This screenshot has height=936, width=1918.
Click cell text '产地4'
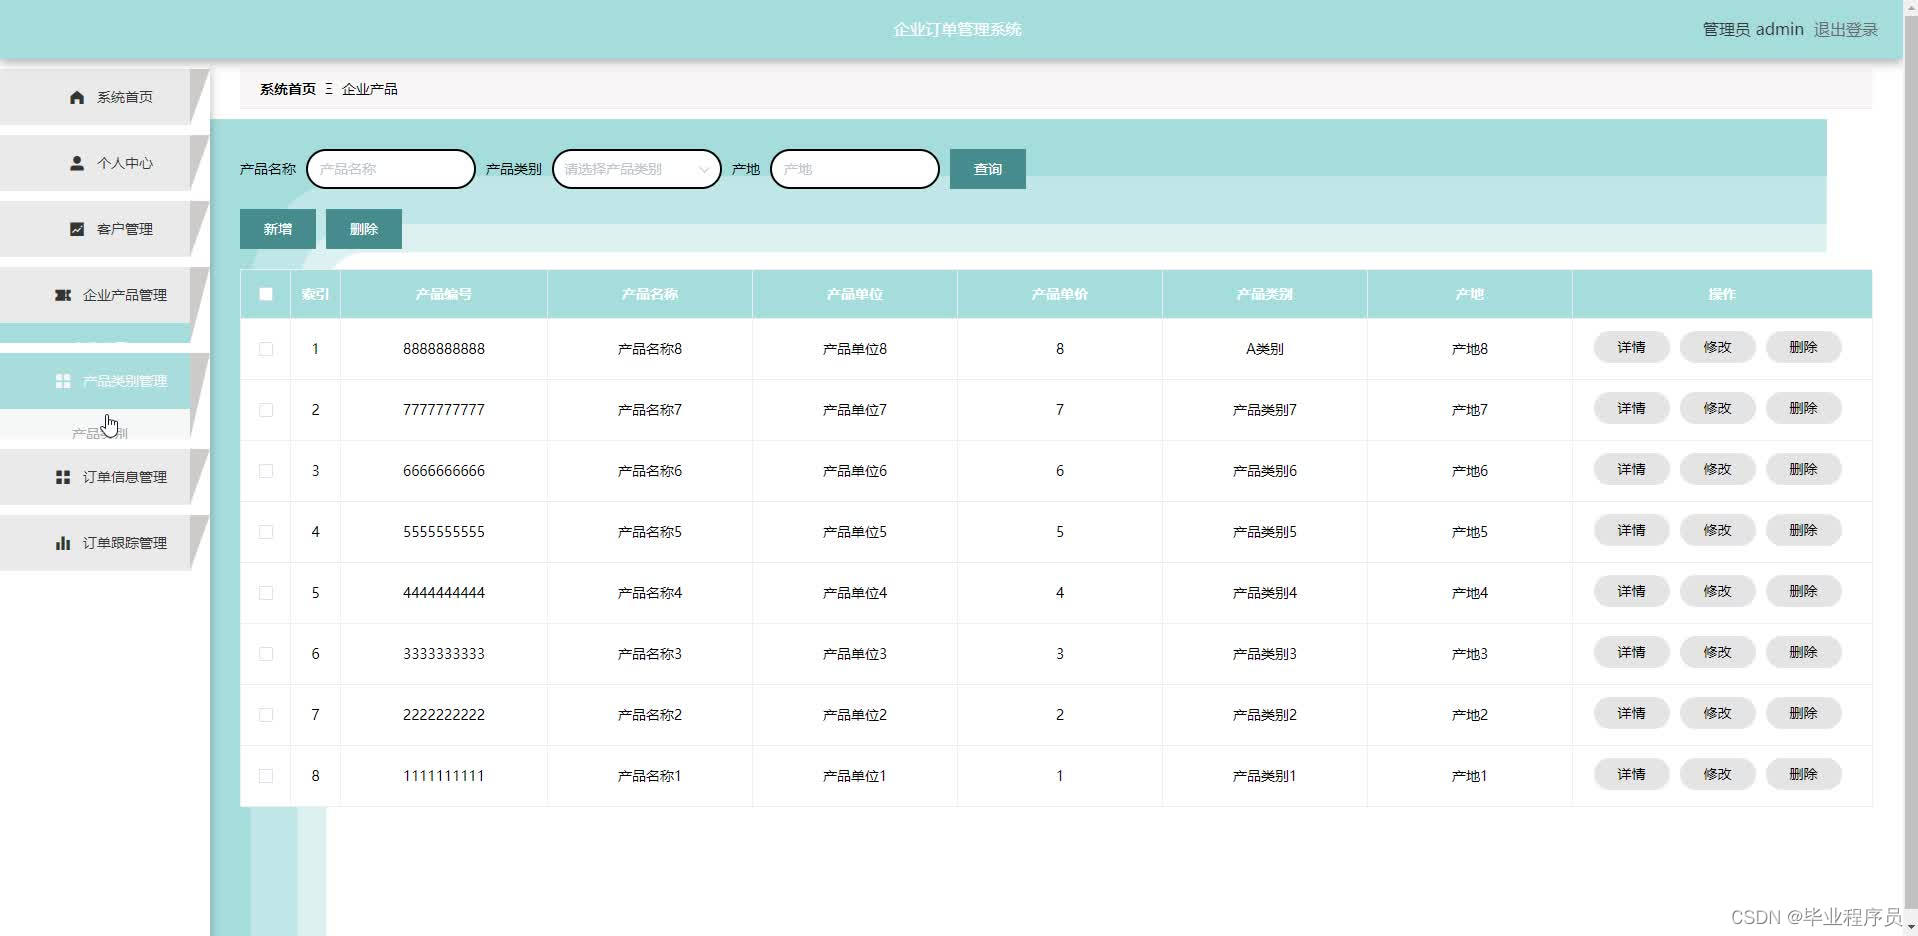(1470, 593)
